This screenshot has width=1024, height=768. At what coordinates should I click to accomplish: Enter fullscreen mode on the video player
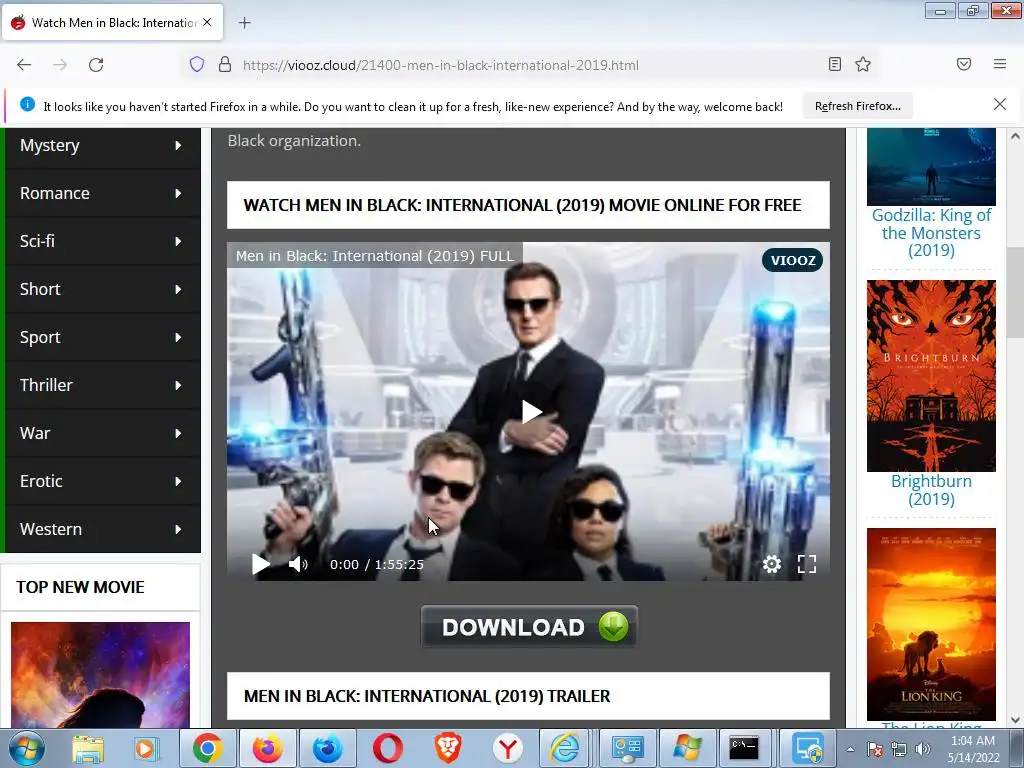coord(807,564)
